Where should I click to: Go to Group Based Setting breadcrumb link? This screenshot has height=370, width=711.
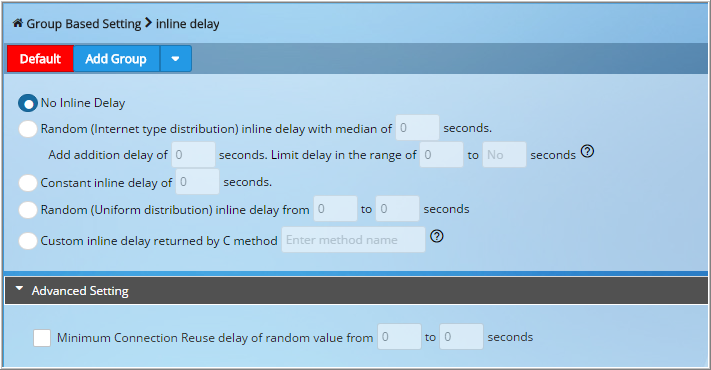(x=84, y=24)
